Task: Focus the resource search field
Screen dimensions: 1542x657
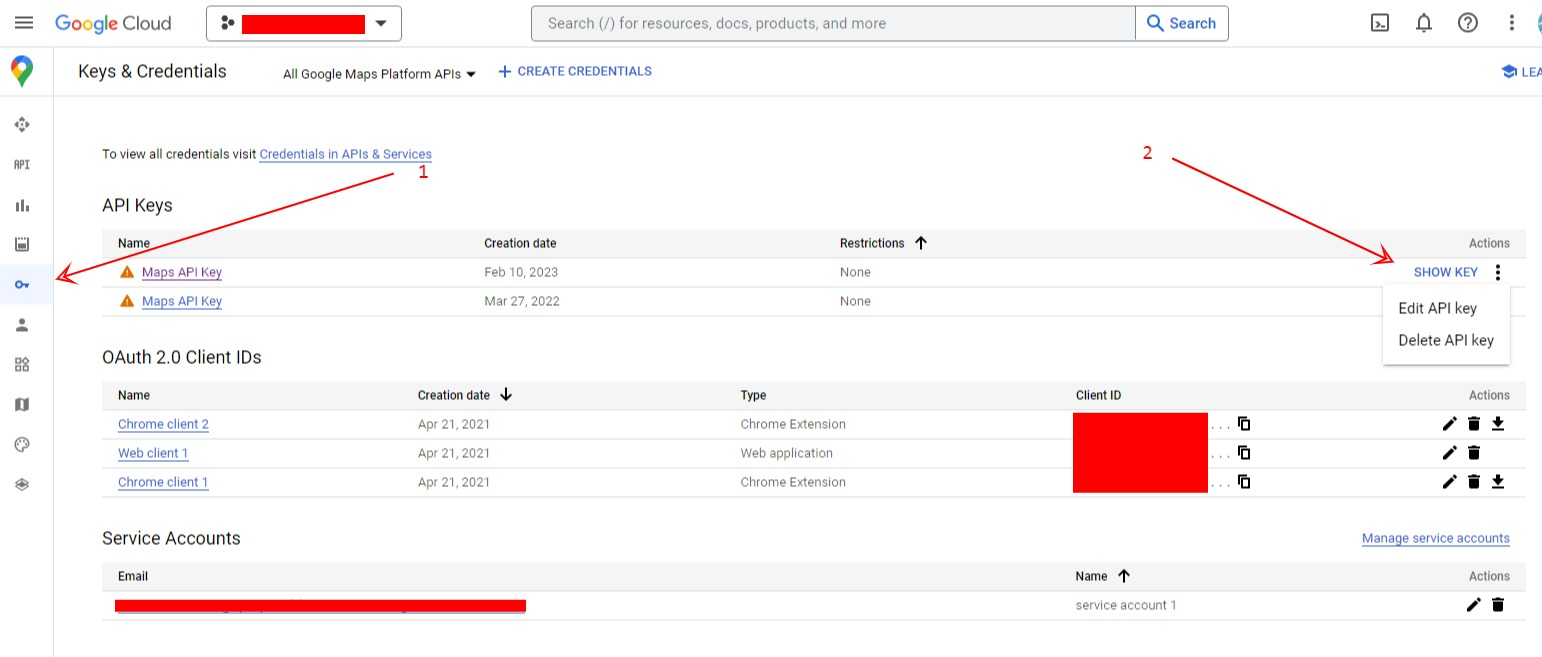Action: coord(833,23)
